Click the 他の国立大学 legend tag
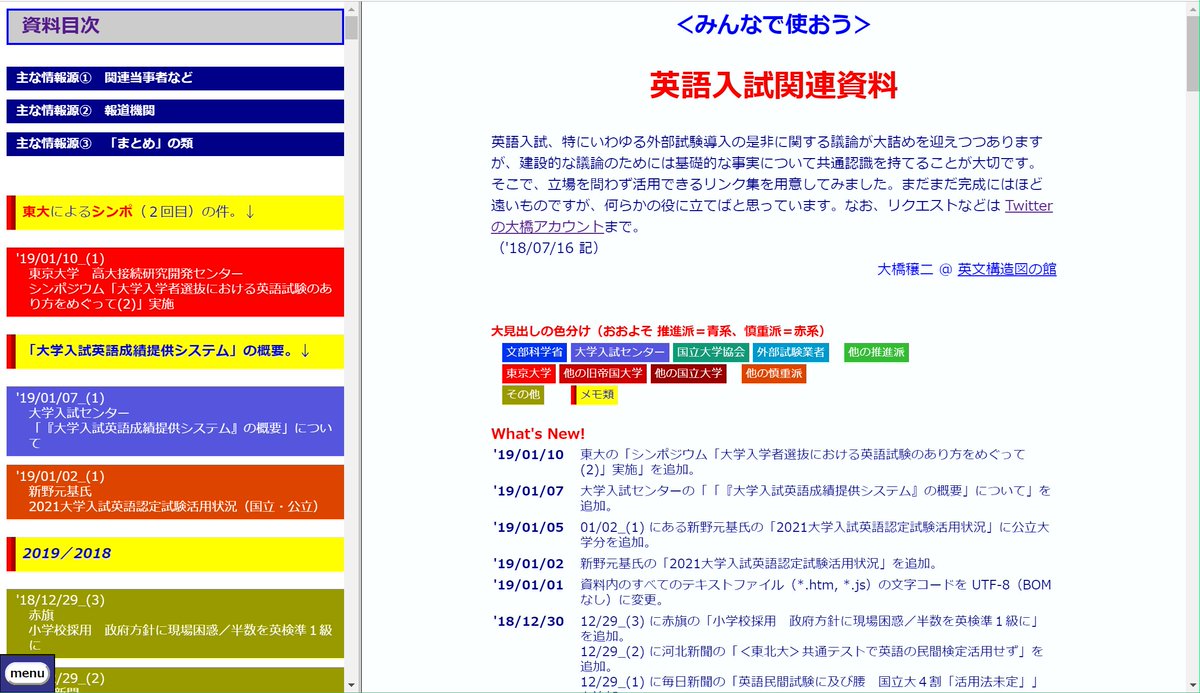This screenshot has width=1200, height=693. (x=689, y=373)
